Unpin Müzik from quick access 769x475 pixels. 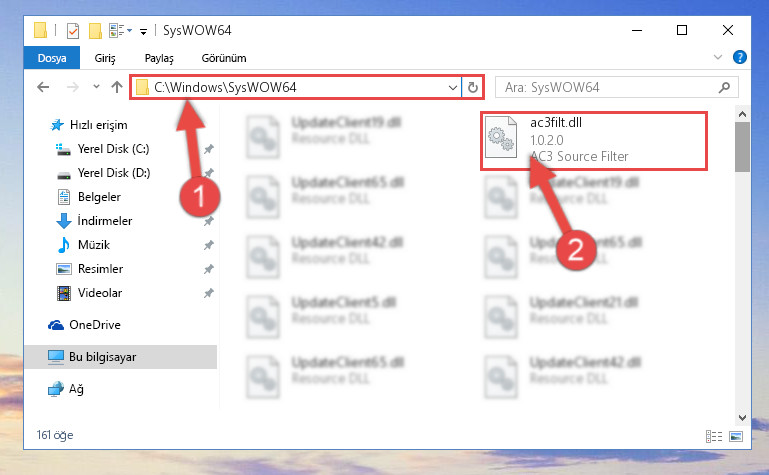pos(208,245)
